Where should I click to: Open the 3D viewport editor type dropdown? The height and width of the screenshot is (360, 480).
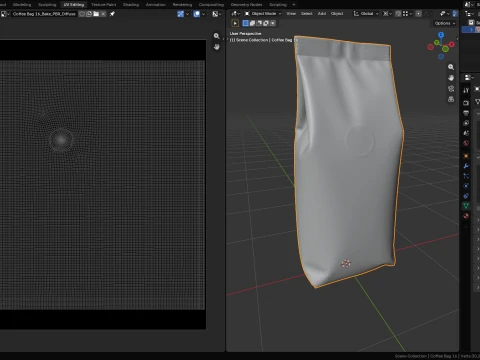click(x=236, y=14)
